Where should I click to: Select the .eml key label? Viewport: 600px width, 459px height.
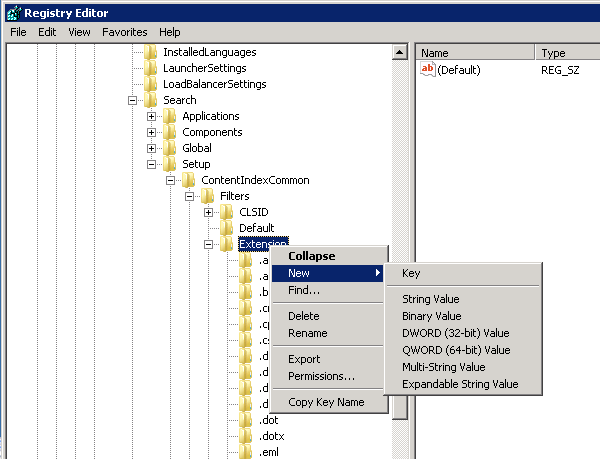tap(269, 452)
